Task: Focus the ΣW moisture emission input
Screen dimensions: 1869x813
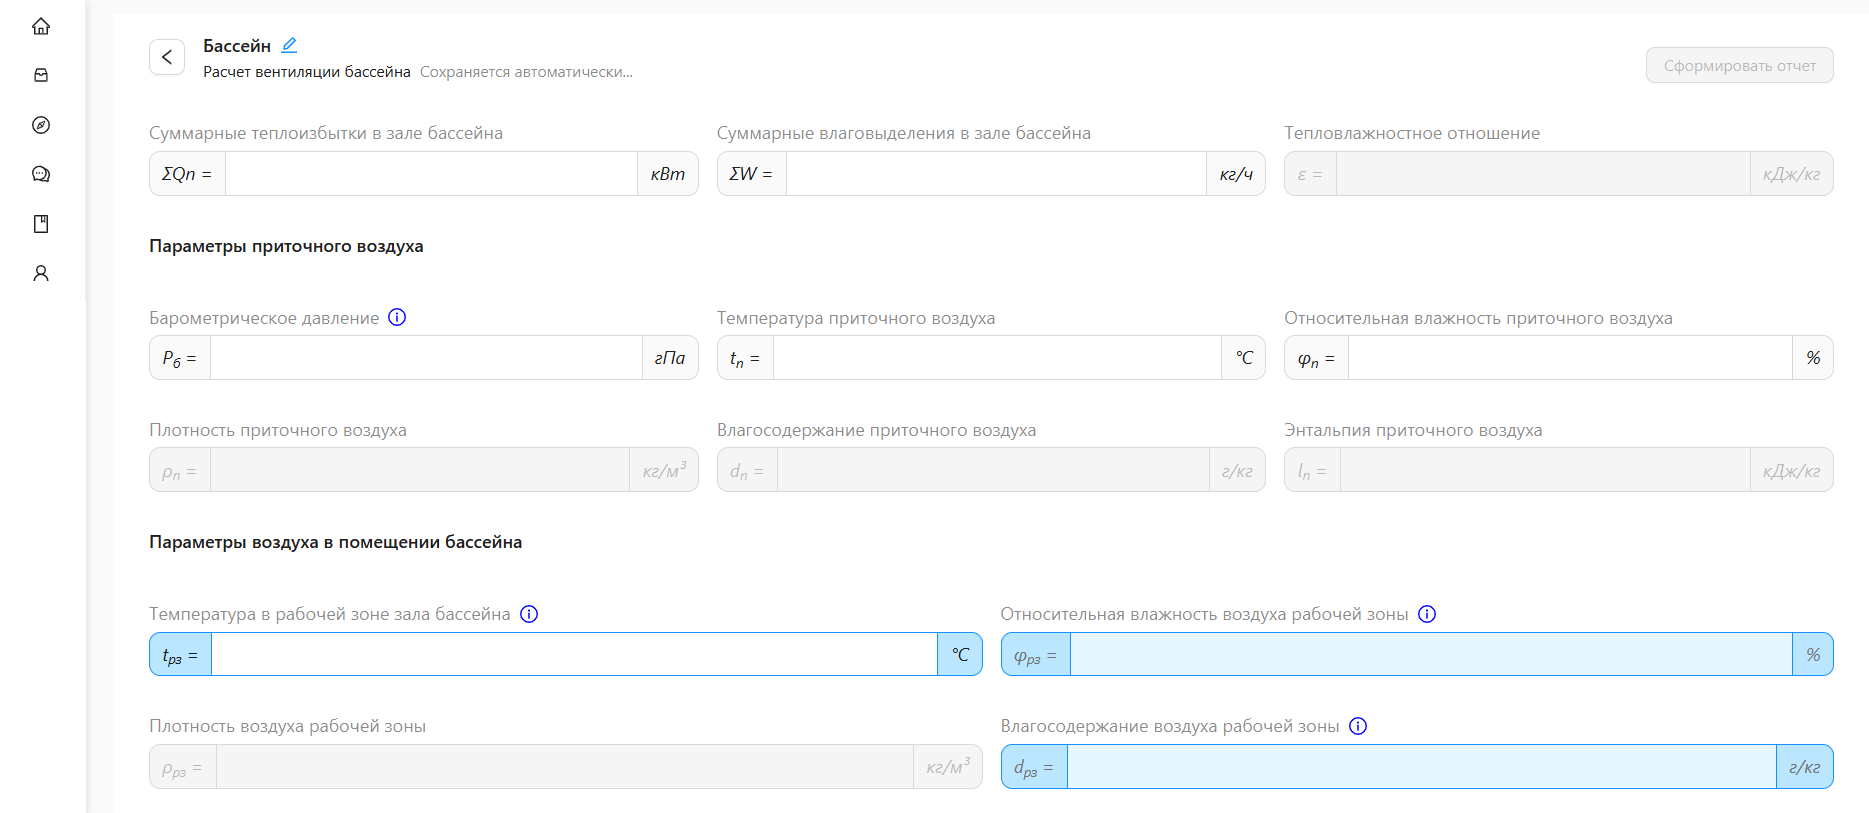Action: point(996,174)
